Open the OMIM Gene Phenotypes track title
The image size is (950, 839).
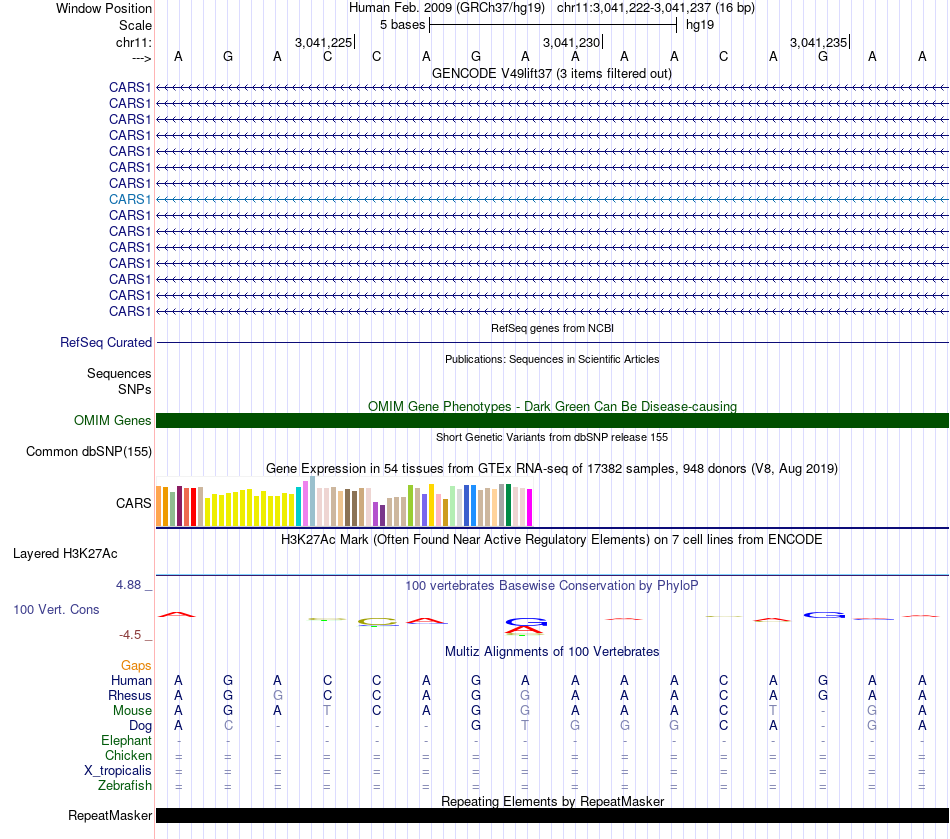pyautogui.click(x=552, y=406)
